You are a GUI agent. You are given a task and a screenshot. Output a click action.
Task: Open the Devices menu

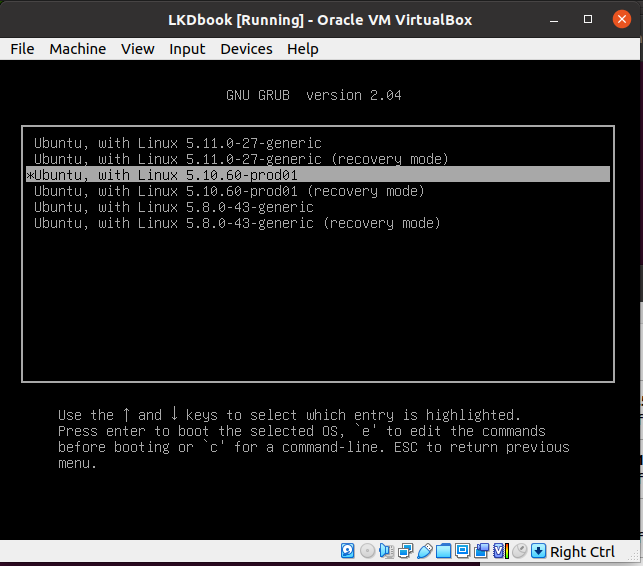tap(246, 49)
